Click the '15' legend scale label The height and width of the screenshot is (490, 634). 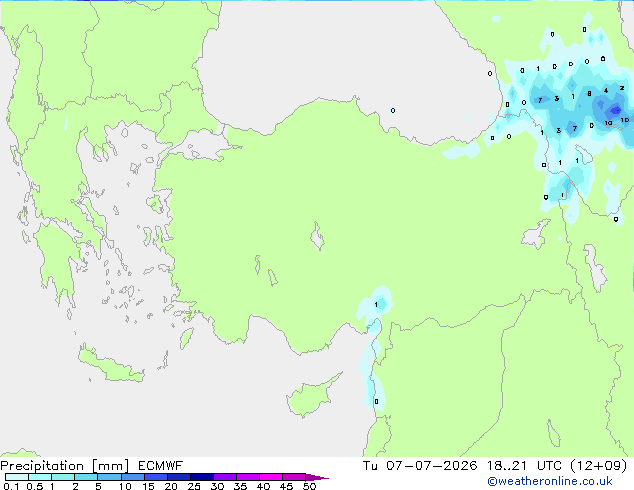coord(148,486)
